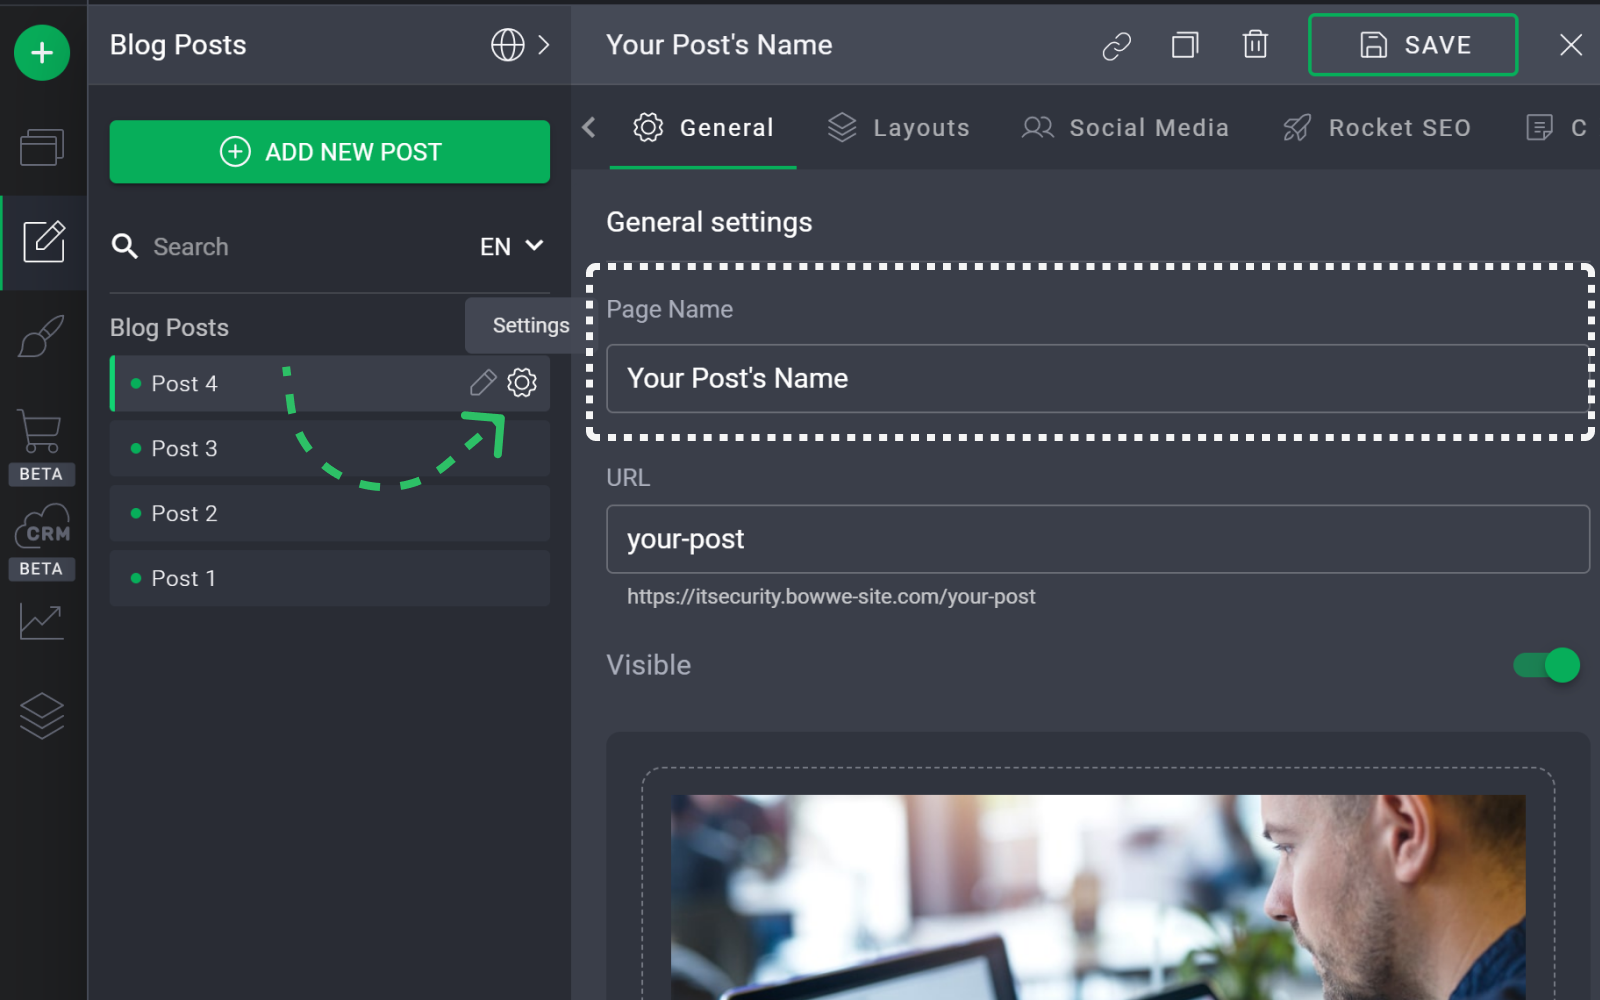This screenshot has height=1000, width=1600.
Task: Click the post featured image thumbnail
Action: click(x=1098, y=897)
